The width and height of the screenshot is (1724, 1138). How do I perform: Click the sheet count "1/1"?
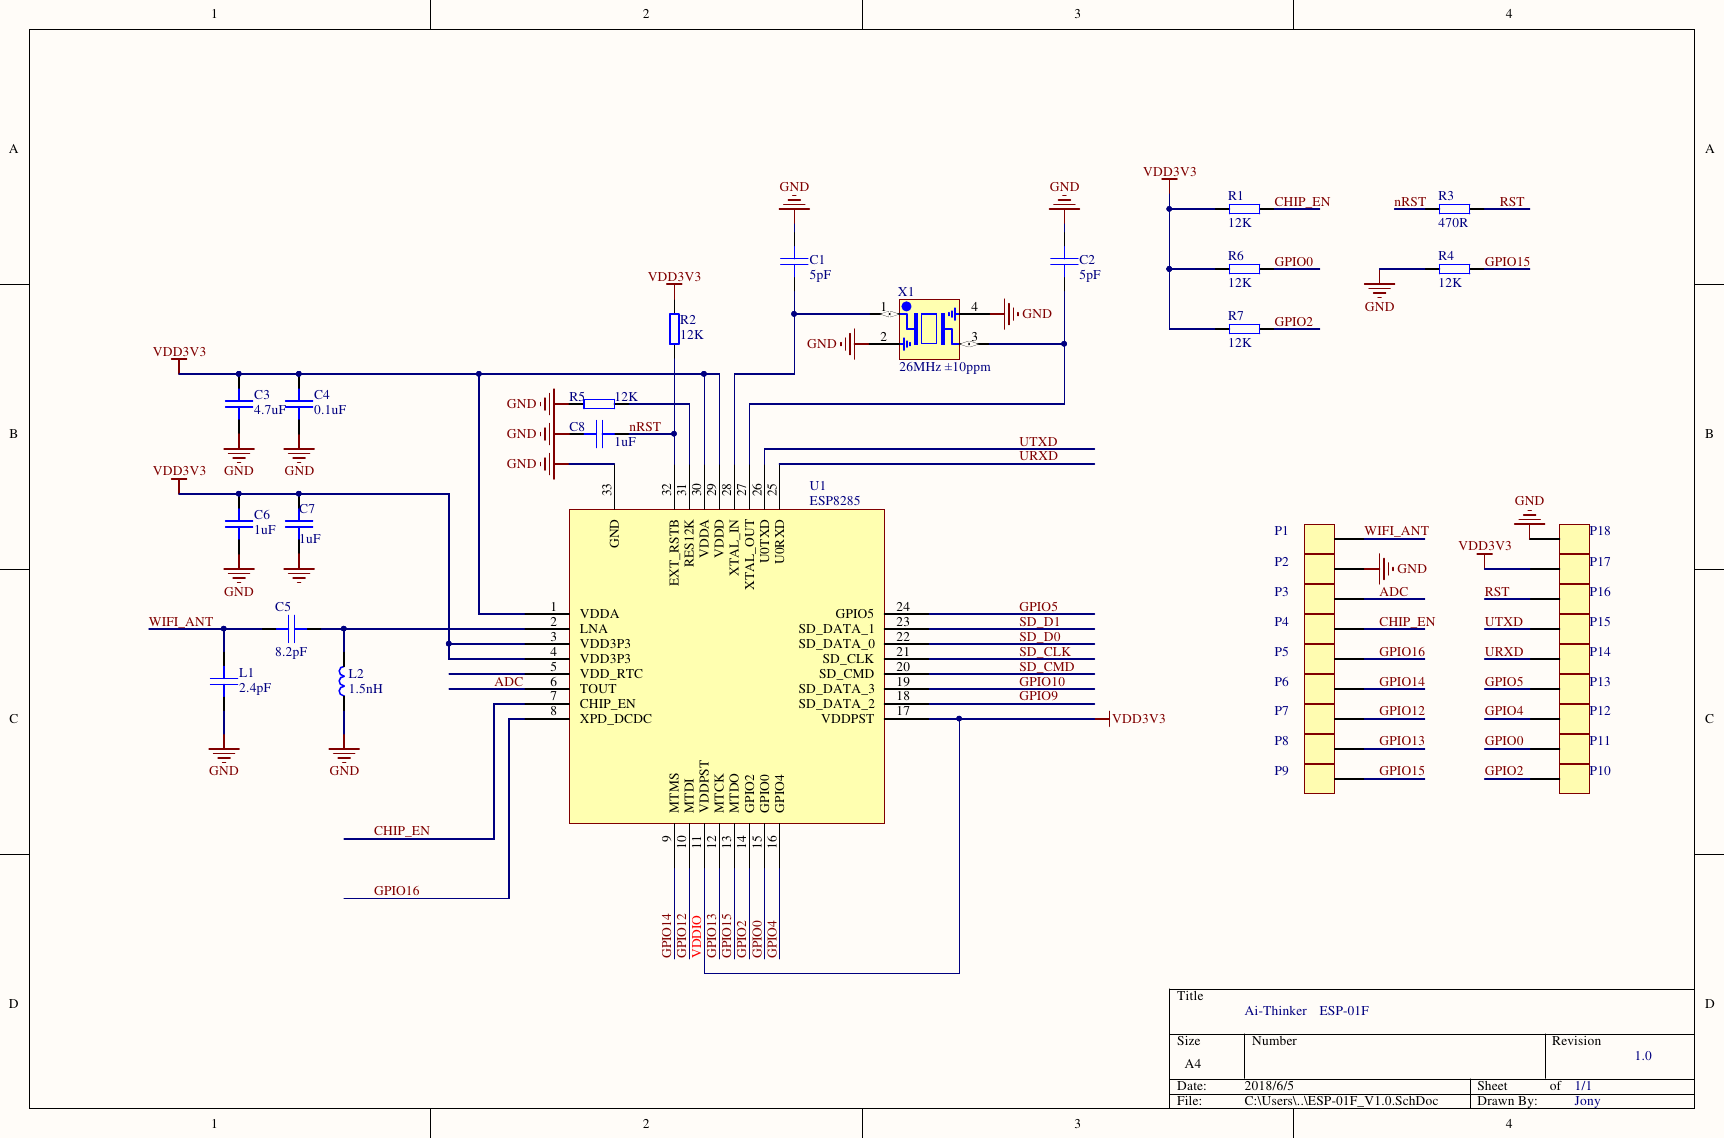point(1583,1086)
